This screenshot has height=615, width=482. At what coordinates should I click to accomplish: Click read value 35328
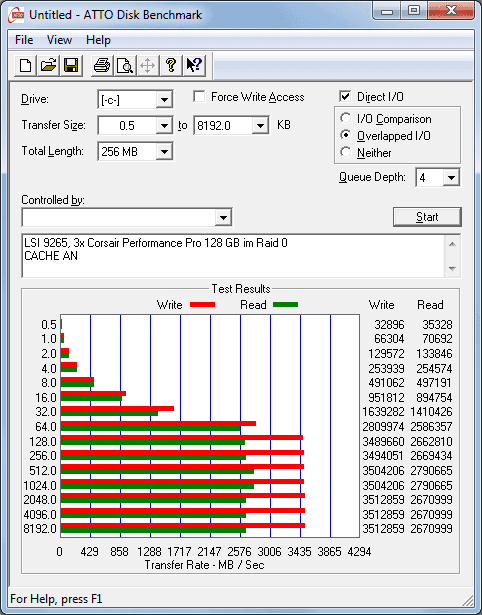(437, 325)
